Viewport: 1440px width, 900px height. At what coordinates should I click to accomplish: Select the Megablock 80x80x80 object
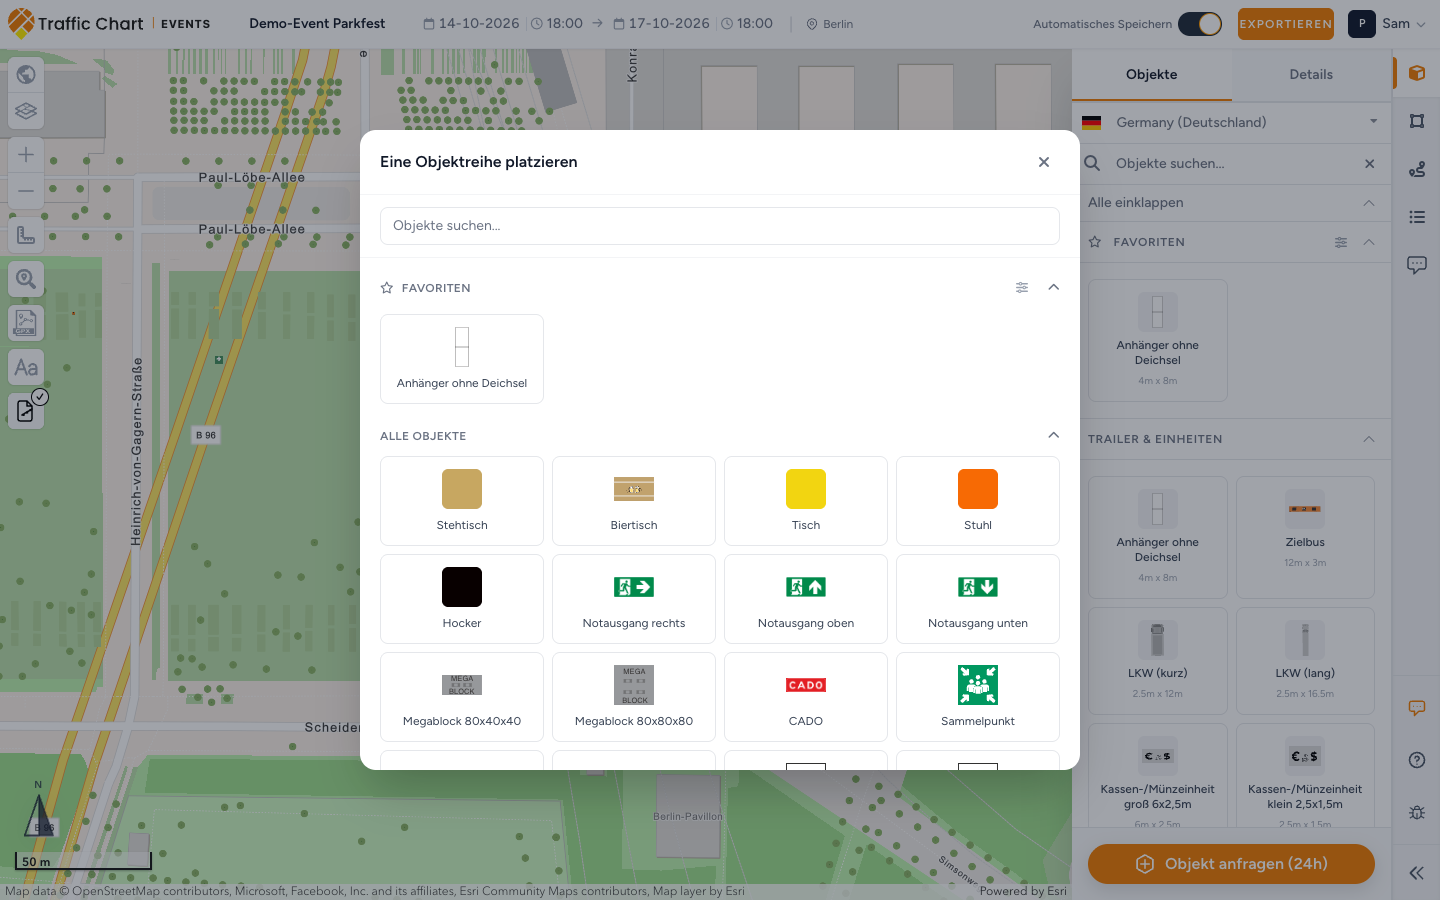pos(634,697)
